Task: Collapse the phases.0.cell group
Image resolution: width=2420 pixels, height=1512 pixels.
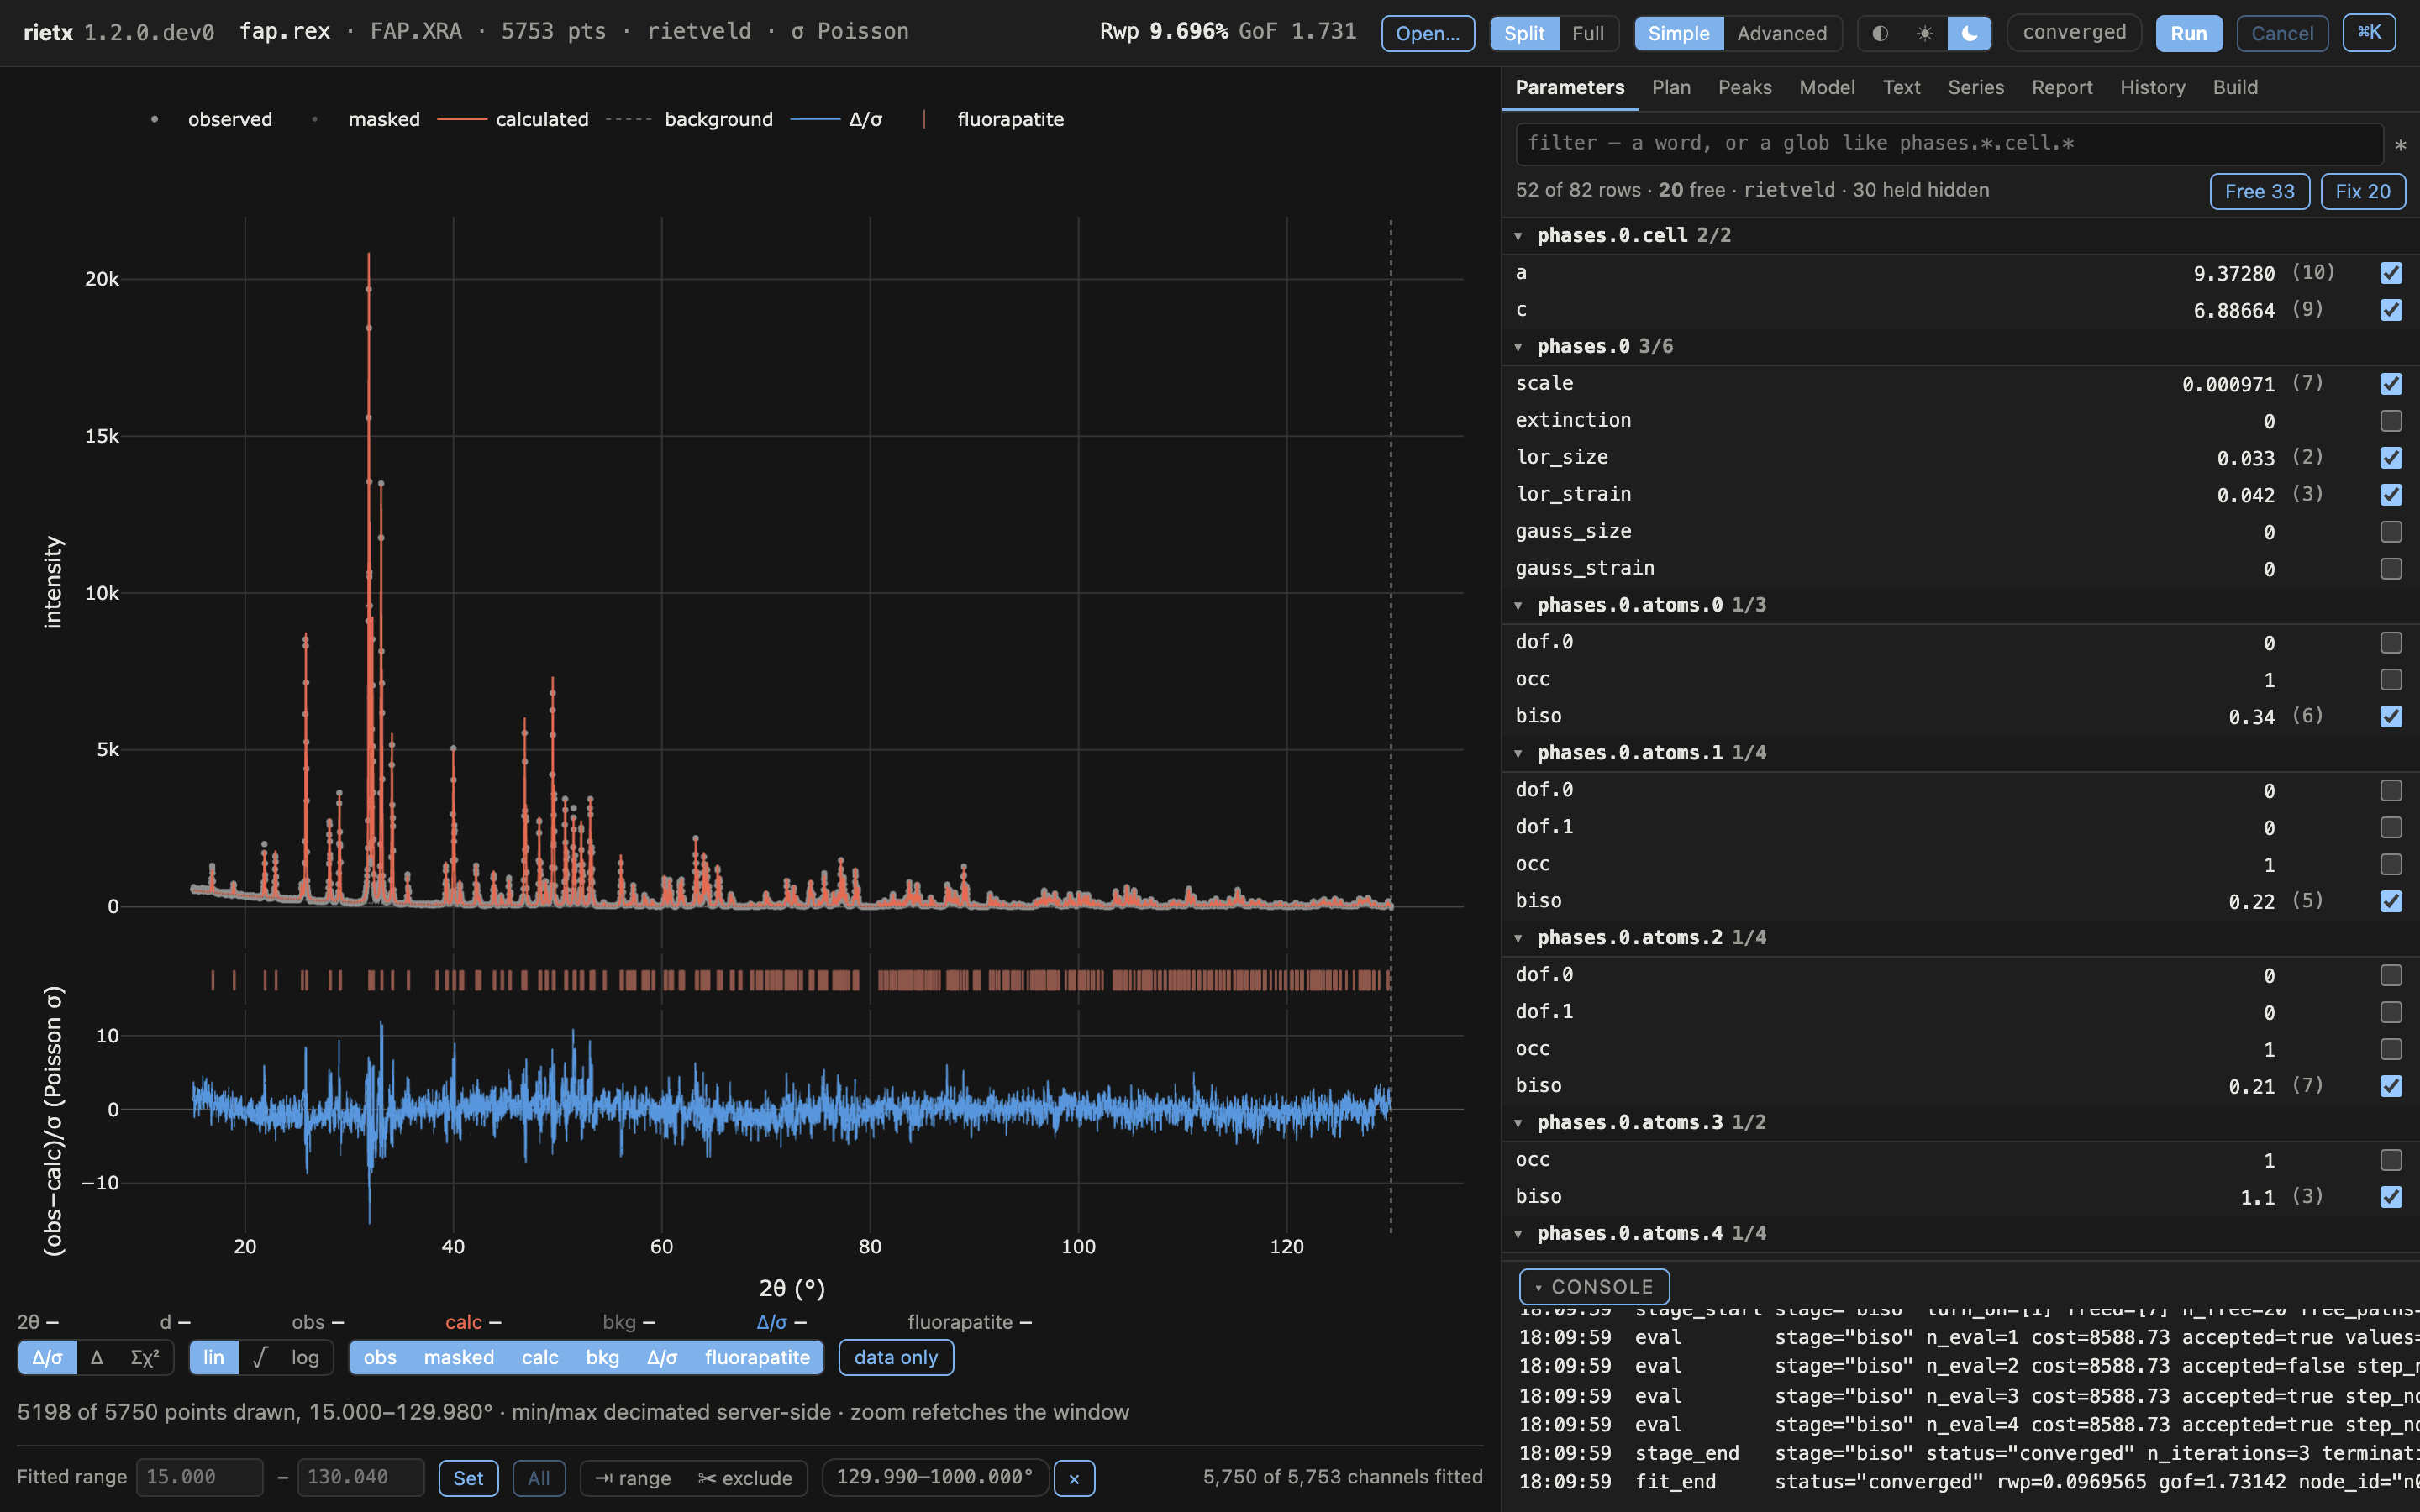Action: tap(1518, 236)
